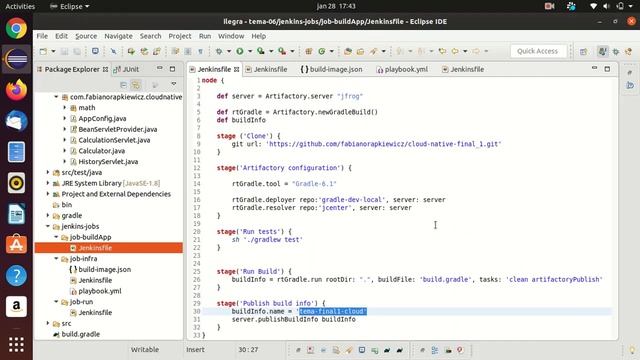The height and width of the screenshot is (360, 640).
Task: Click the Save All toolbar icon
Action: pos(77,51)
